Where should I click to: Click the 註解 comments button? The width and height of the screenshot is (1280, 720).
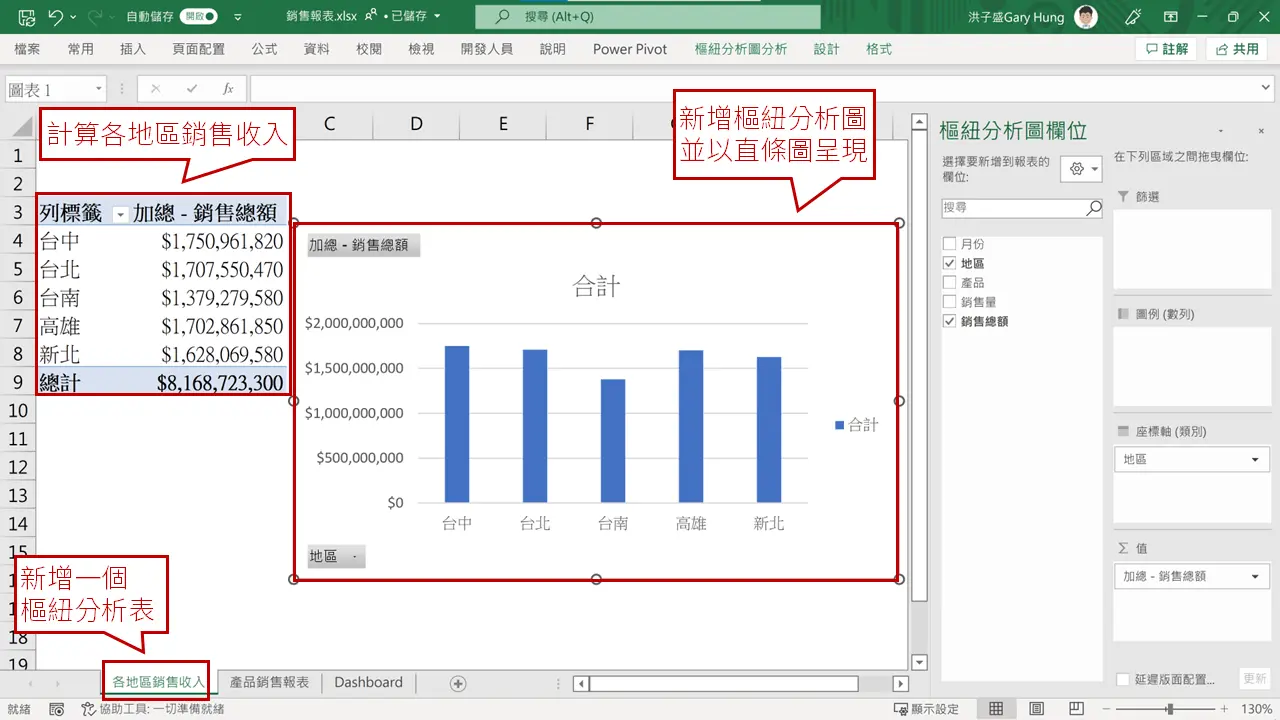point(1167,49)
